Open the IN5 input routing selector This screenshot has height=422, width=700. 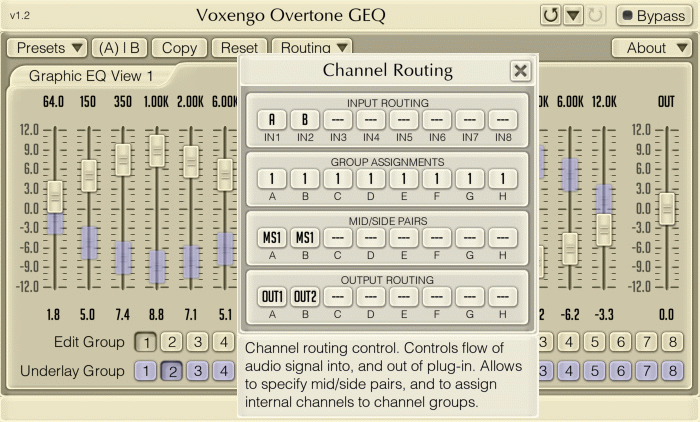pos(404,119)
